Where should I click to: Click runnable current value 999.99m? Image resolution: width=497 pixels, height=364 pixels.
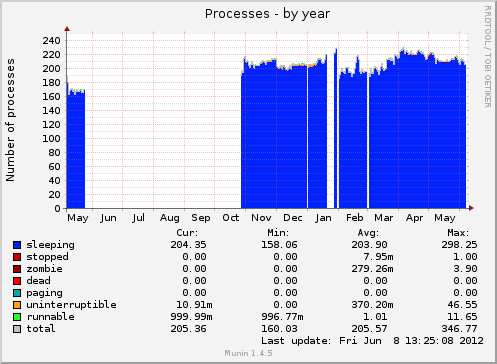click(191, 317)
